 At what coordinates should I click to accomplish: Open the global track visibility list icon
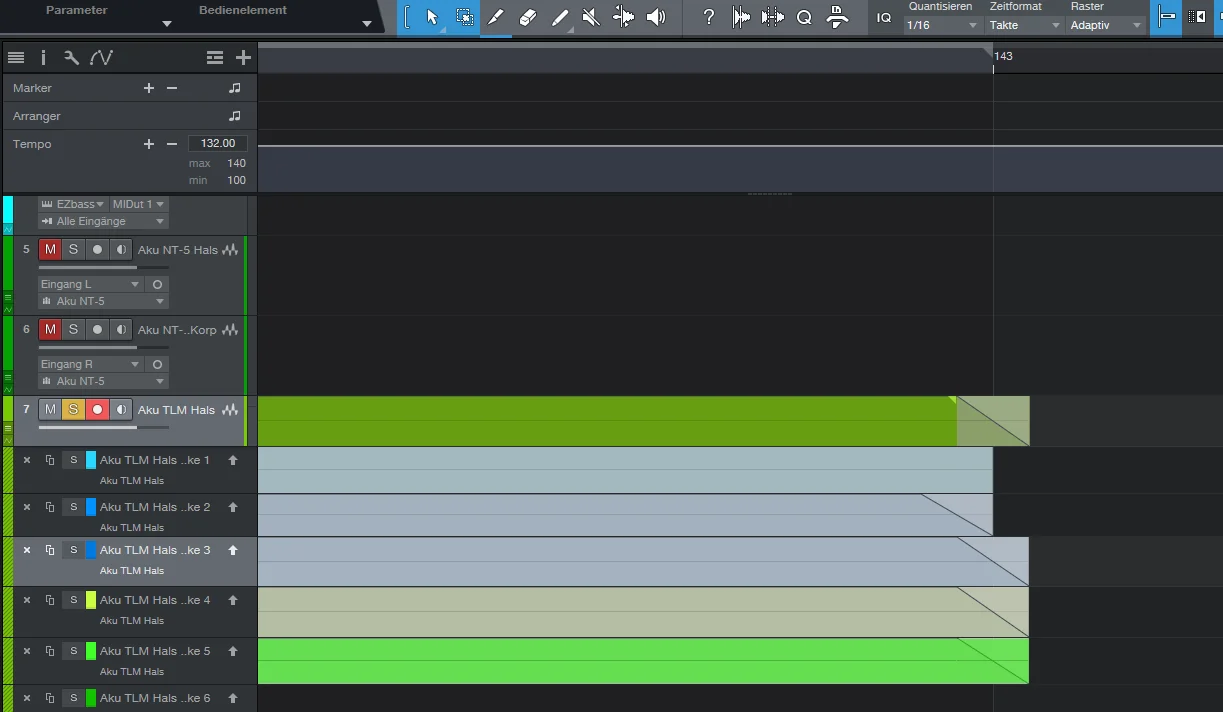click(x=215, y=58)
